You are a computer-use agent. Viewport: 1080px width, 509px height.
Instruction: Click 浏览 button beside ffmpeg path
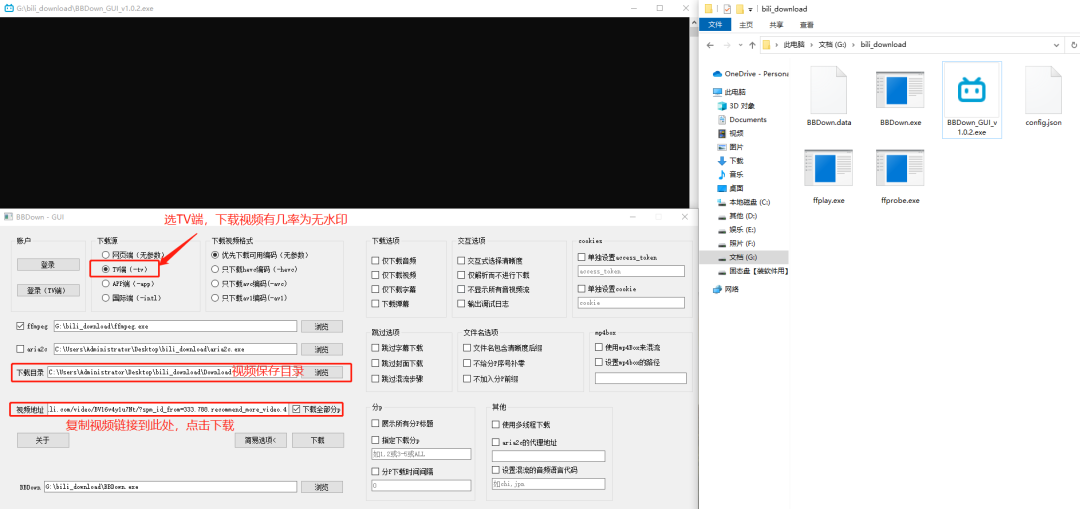pyautogui.click(x=322, y=326)
